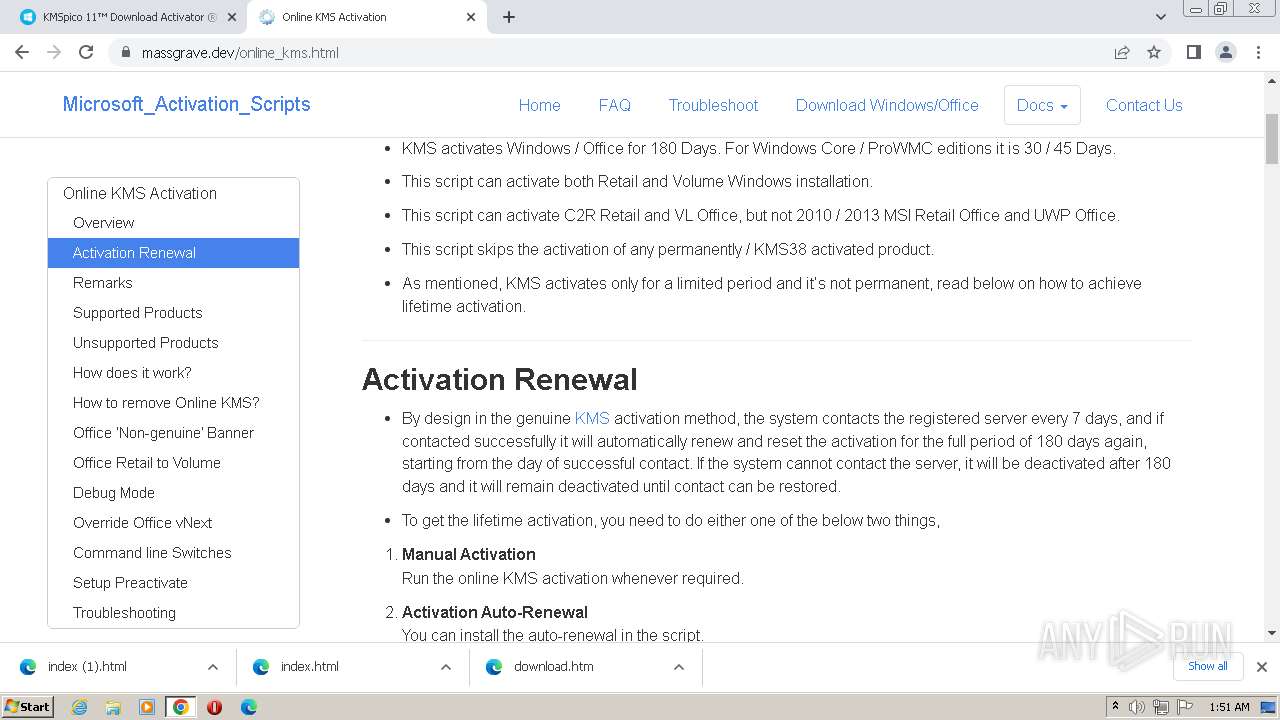The height and width of the screenshot is (720, 1280).
Task: Open Supported Products sidebar entry
Action: coord(137,313)
